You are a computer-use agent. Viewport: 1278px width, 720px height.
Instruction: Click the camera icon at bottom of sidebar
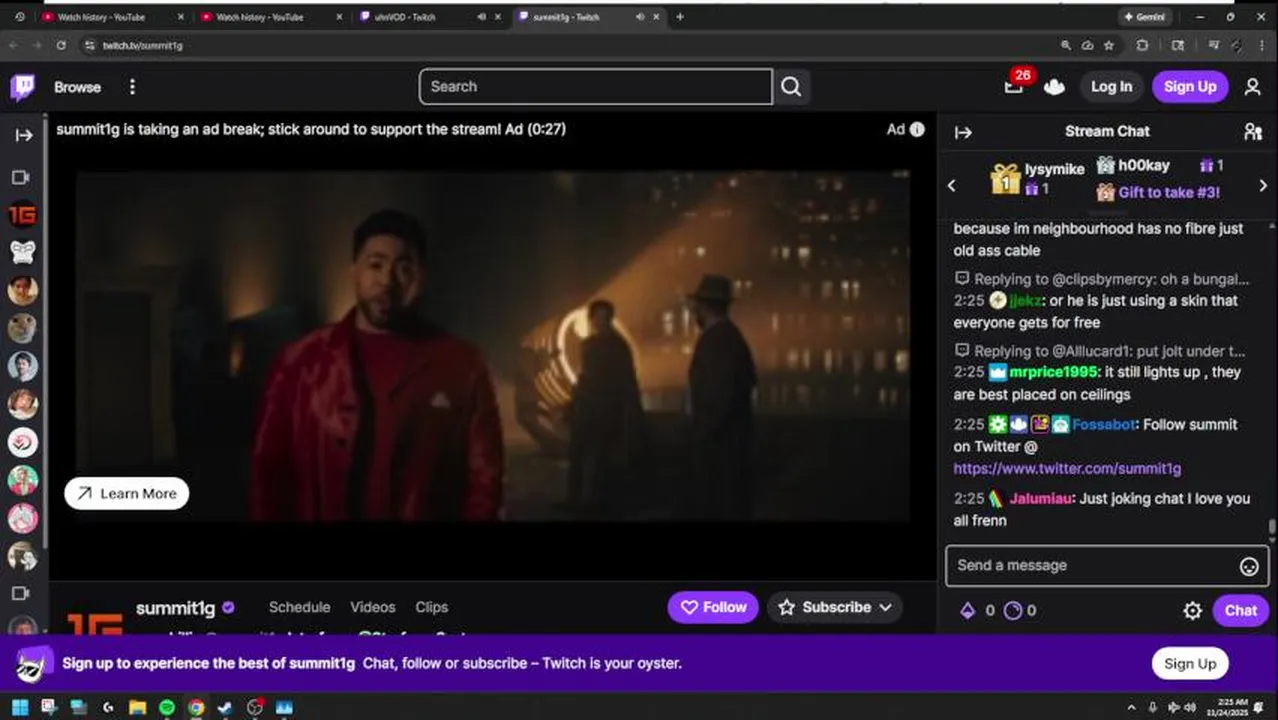click(x=20, y=593)
